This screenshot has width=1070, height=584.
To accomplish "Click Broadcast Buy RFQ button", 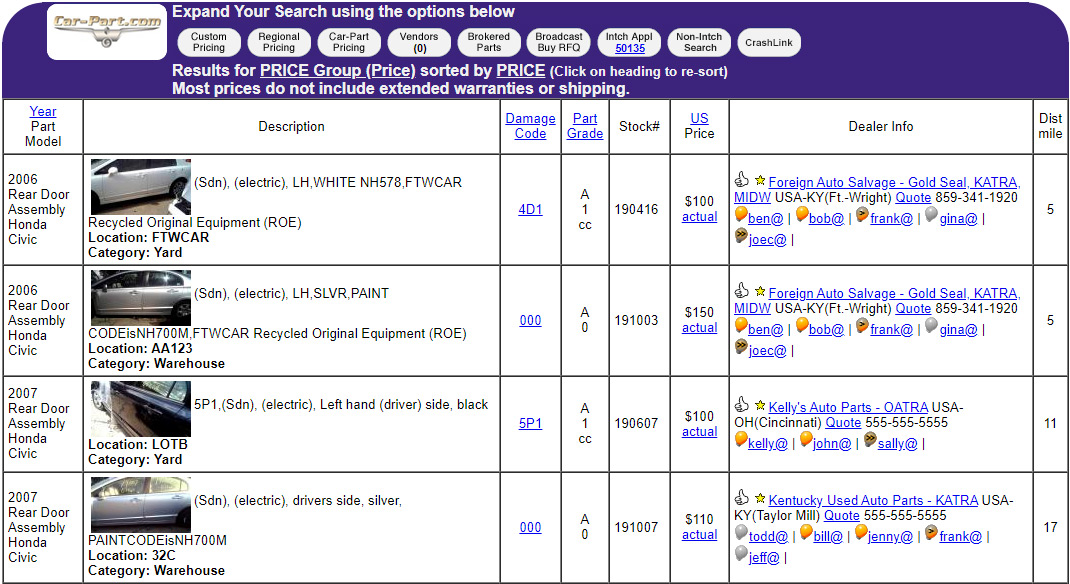I will coord(559,42).
